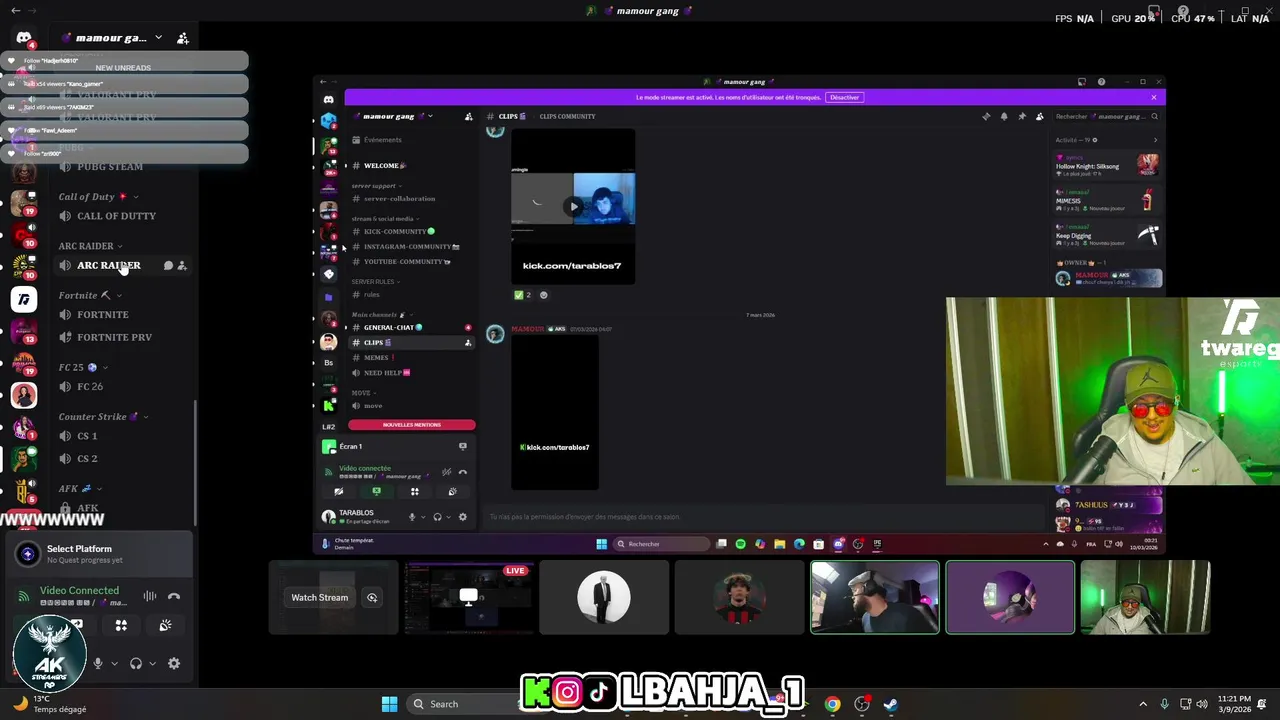1280x720 pixels.
Task: Collapse the FC 25 category
Action: coord(83,367)
